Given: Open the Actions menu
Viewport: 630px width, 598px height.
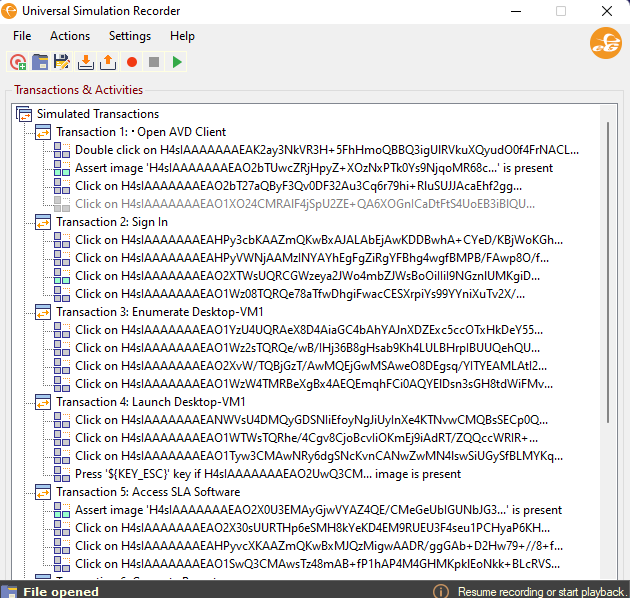Looking at the screenshot, I should click(70, 36).
